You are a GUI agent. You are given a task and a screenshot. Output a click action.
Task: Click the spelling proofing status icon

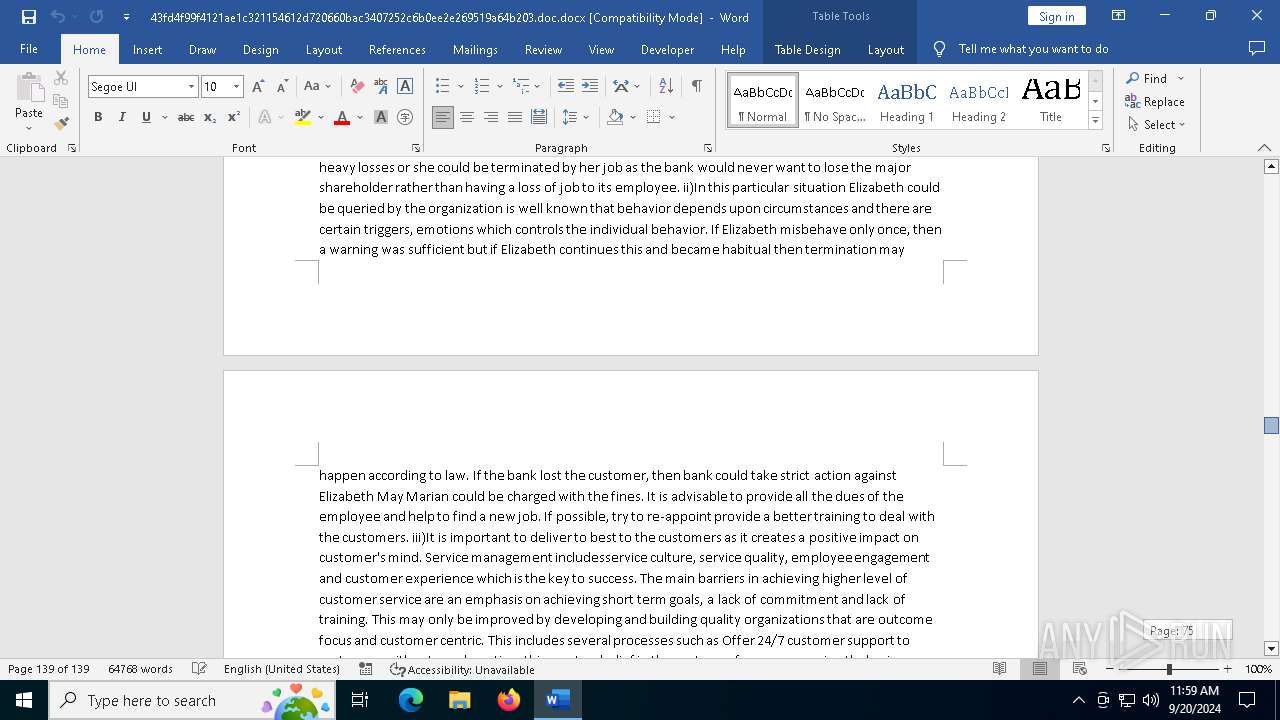[199, 669]
